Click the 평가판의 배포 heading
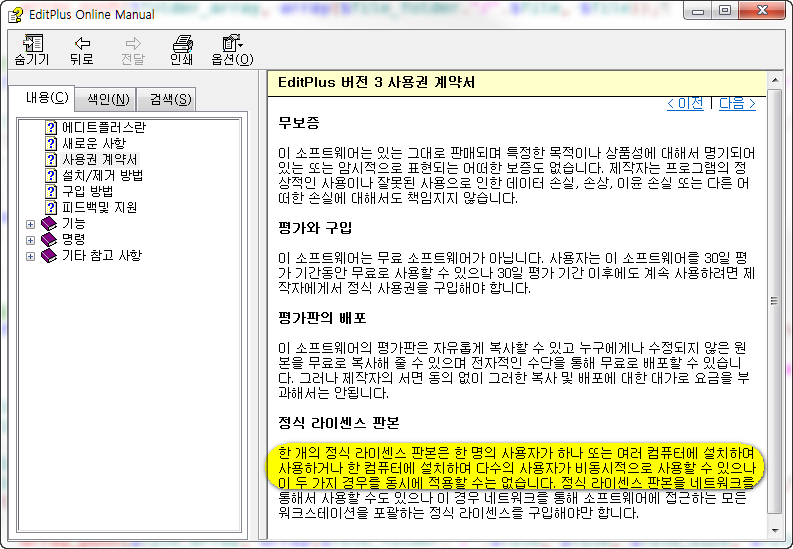This screenshot has width=793, height=549. coord(322,318)
